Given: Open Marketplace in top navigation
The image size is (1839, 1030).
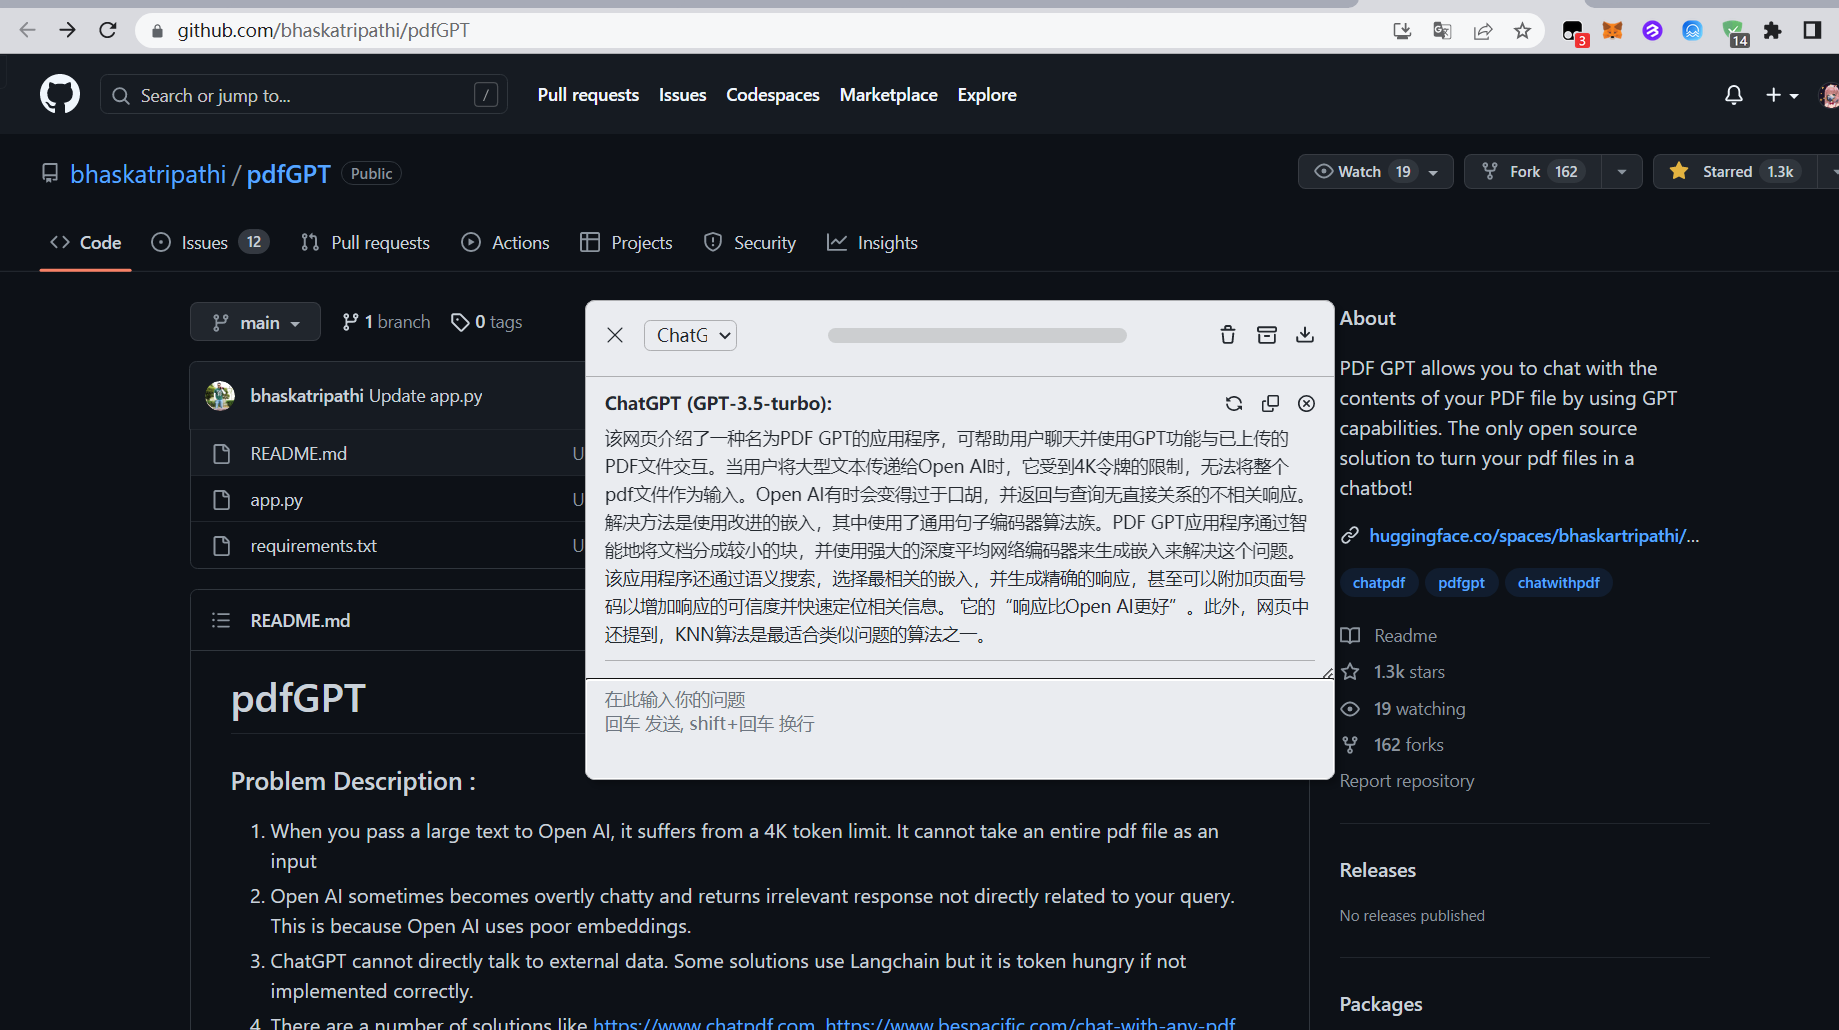Looking at the screenshot, I should 888,95.
